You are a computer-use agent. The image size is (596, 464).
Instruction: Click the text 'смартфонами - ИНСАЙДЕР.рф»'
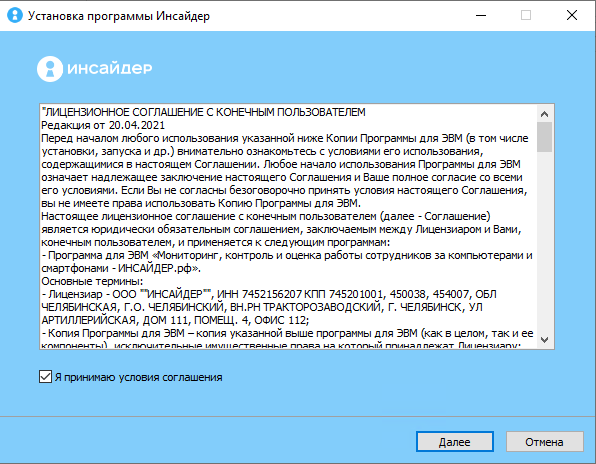pyautogui.click(x=120, y=268)
